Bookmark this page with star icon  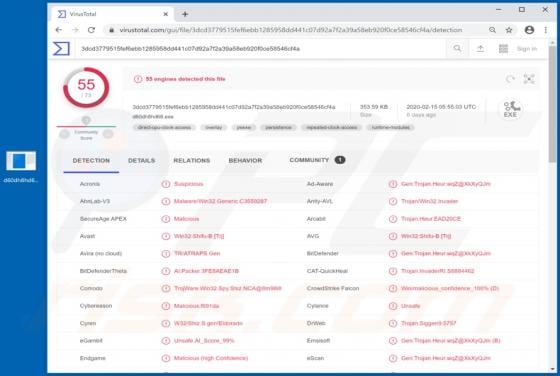pos(509,30)
